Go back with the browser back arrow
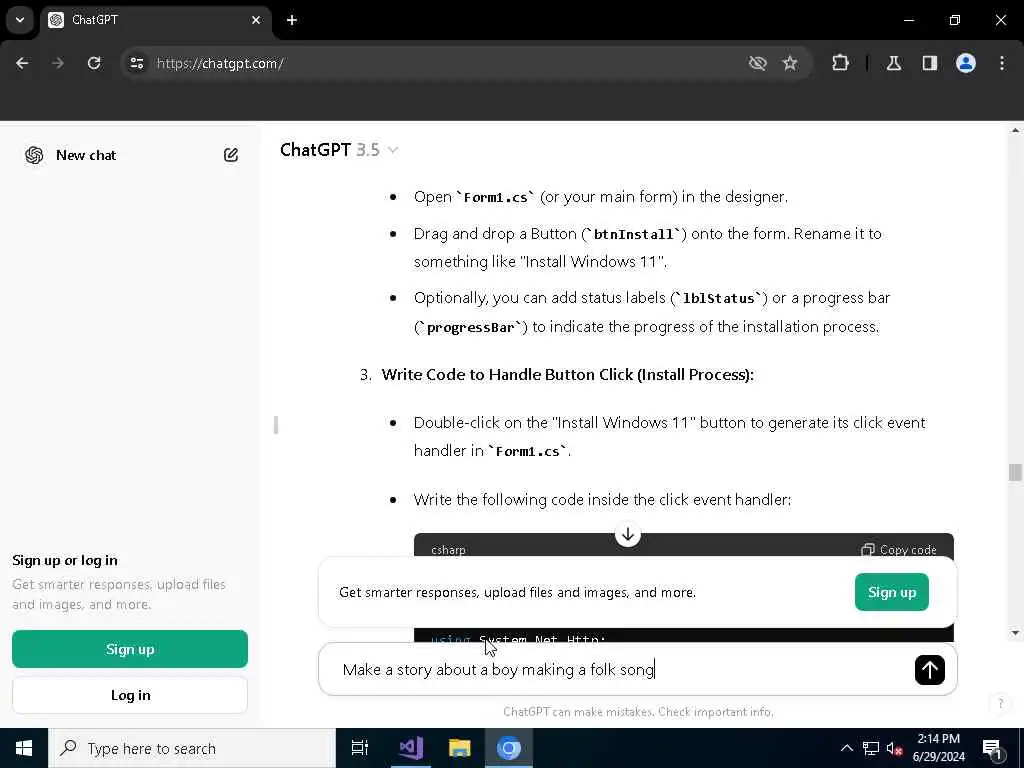This screenshot has width=1024, height=768. [22, 63]
